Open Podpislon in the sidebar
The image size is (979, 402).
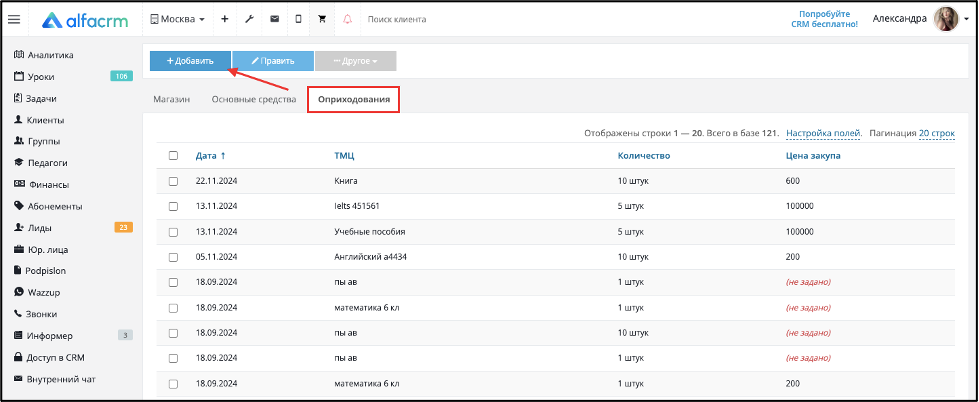(40, 271)
